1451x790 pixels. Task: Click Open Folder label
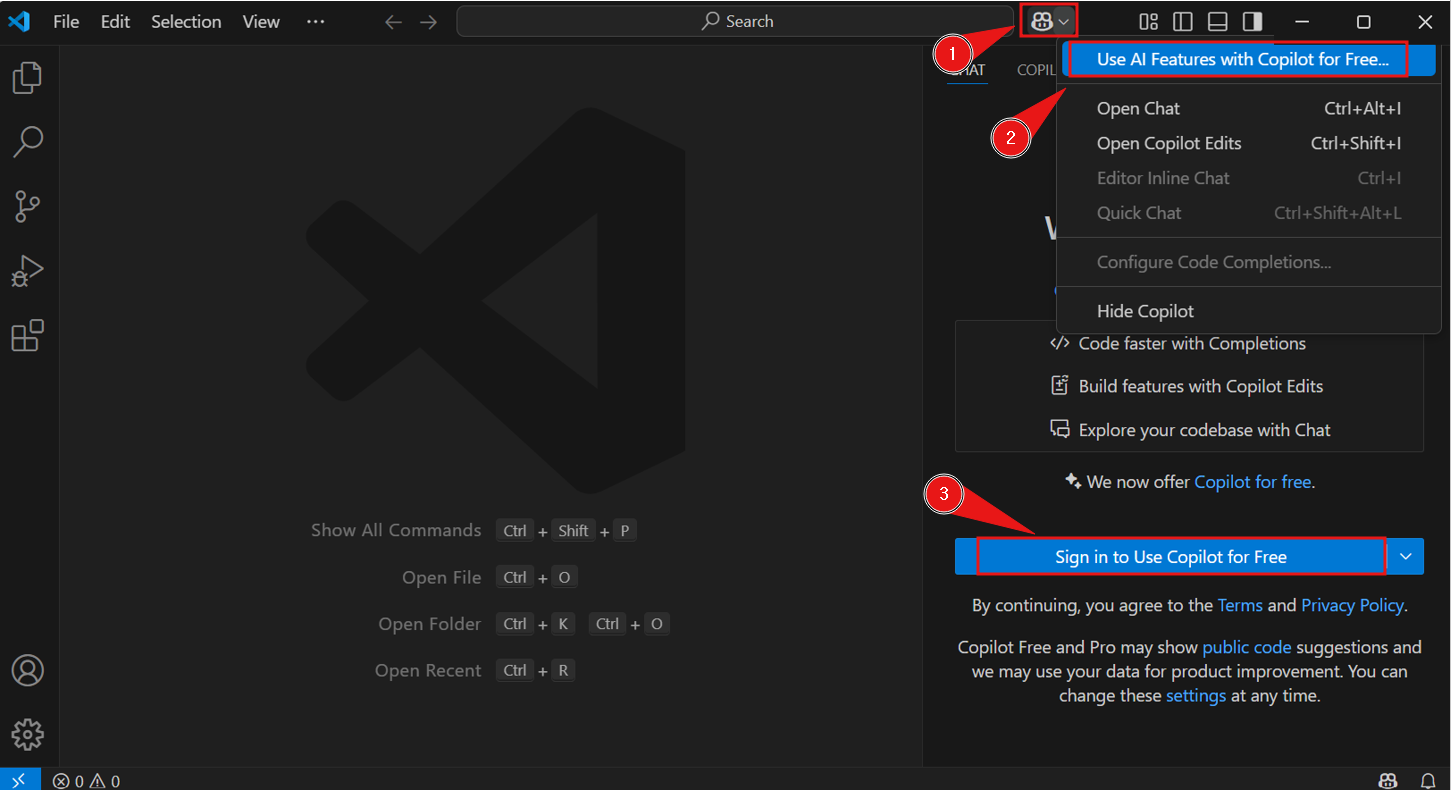(x=430, y=624)
